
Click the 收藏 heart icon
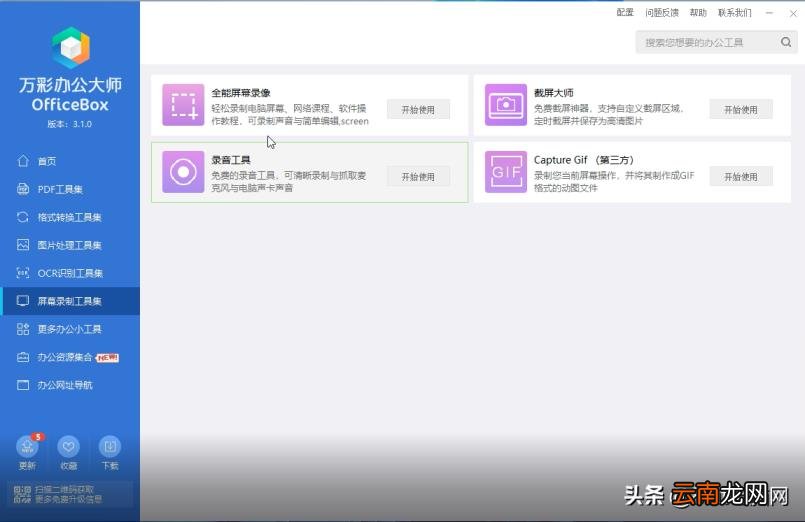[x=68, y=447]
